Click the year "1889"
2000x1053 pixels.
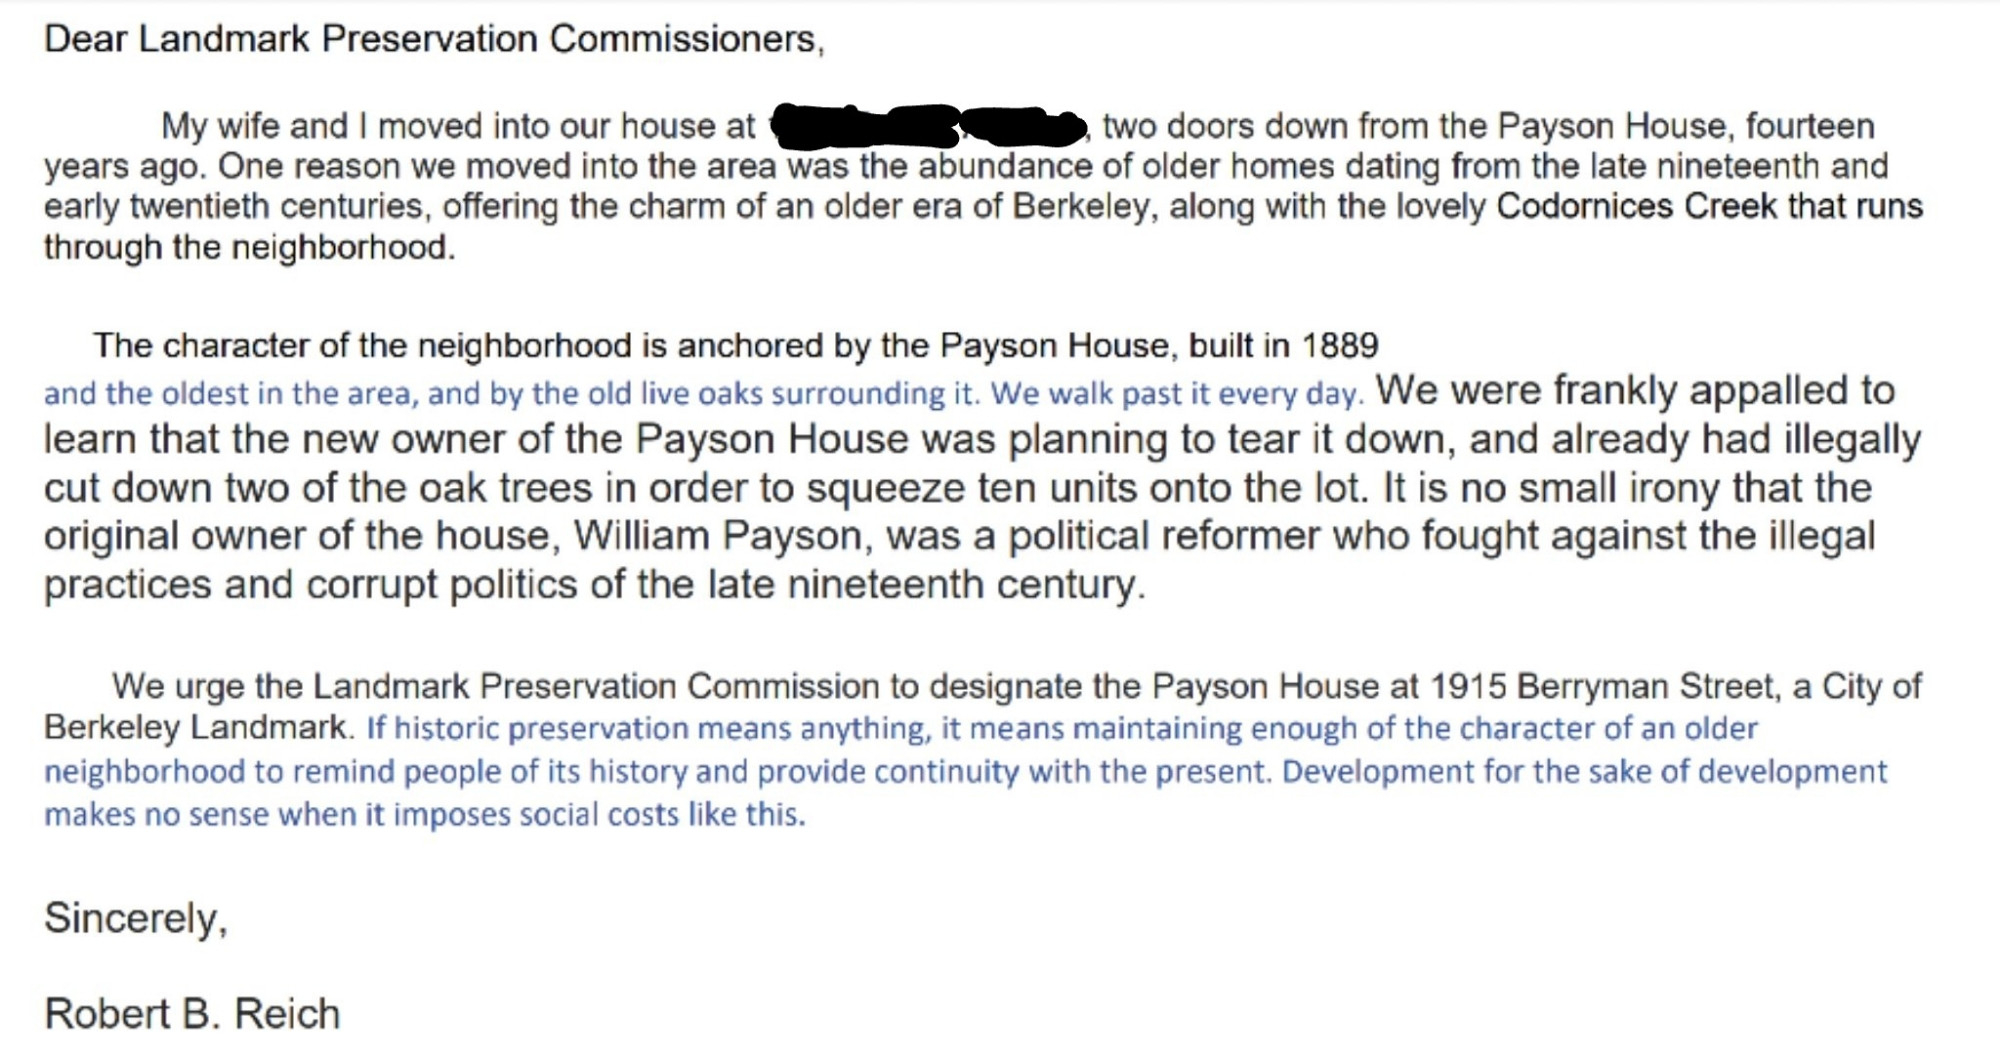pos(1339,346)
